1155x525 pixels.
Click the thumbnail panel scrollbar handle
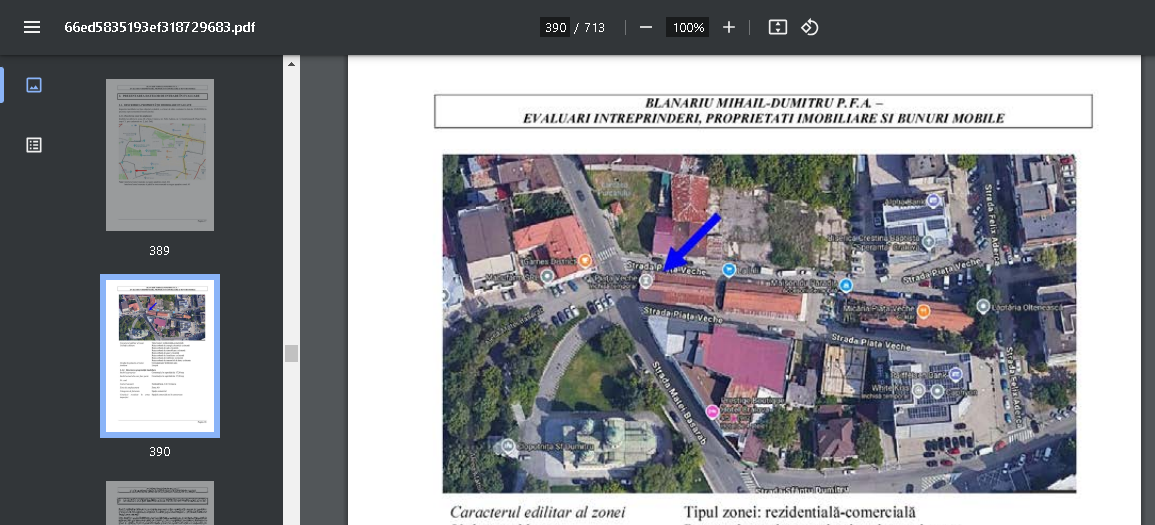(291, 353)
